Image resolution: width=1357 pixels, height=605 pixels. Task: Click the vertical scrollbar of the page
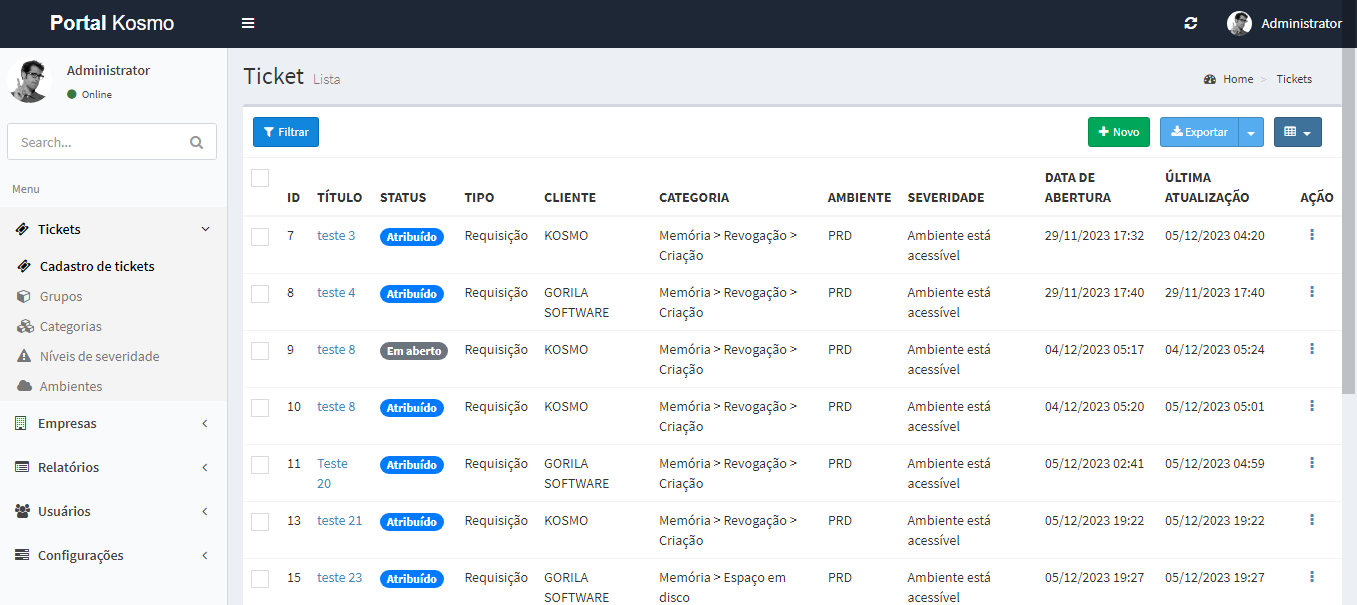pos(1349,220)
